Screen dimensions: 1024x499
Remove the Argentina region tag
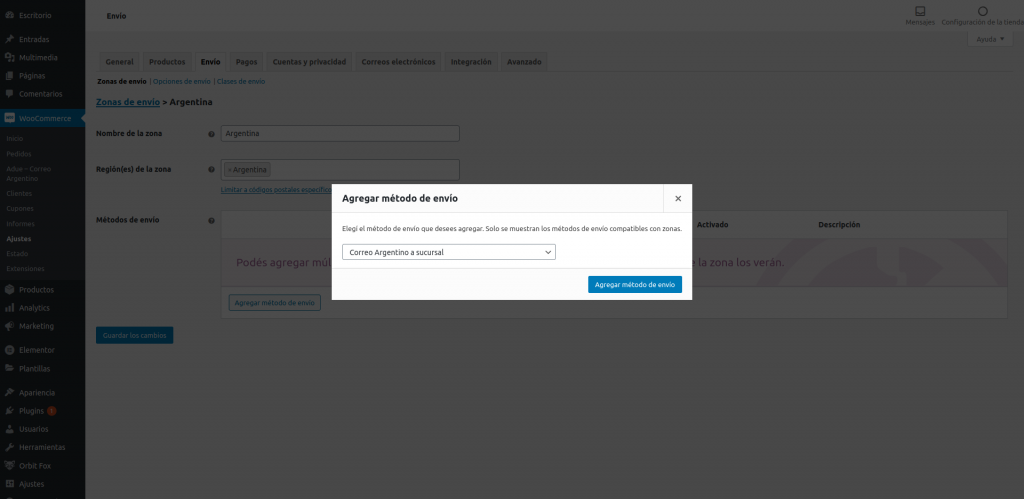[230, 170]
